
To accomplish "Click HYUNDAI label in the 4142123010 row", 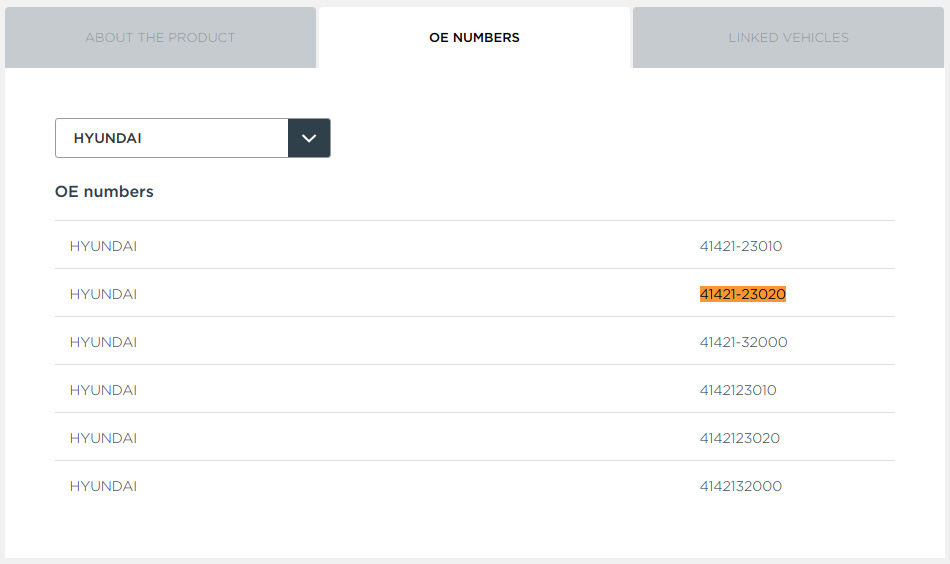I will [103, 390].
